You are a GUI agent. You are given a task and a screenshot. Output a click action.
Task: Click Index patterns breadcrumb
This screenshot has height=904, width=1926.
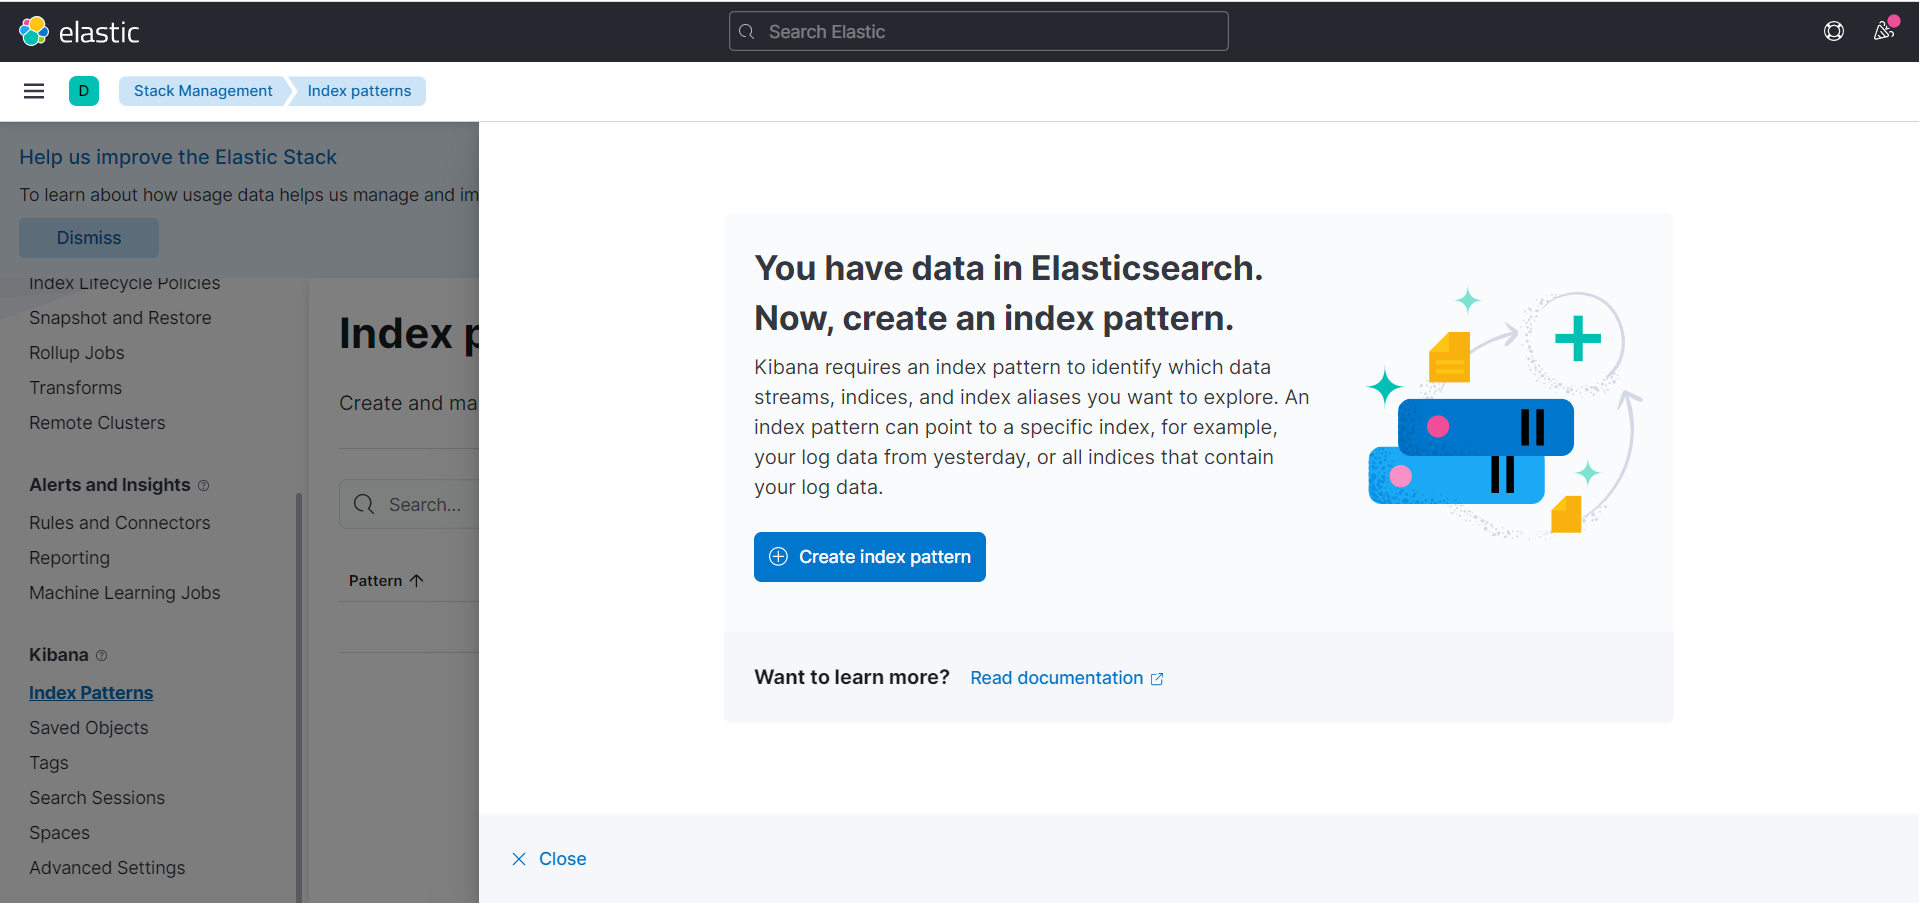359,91
